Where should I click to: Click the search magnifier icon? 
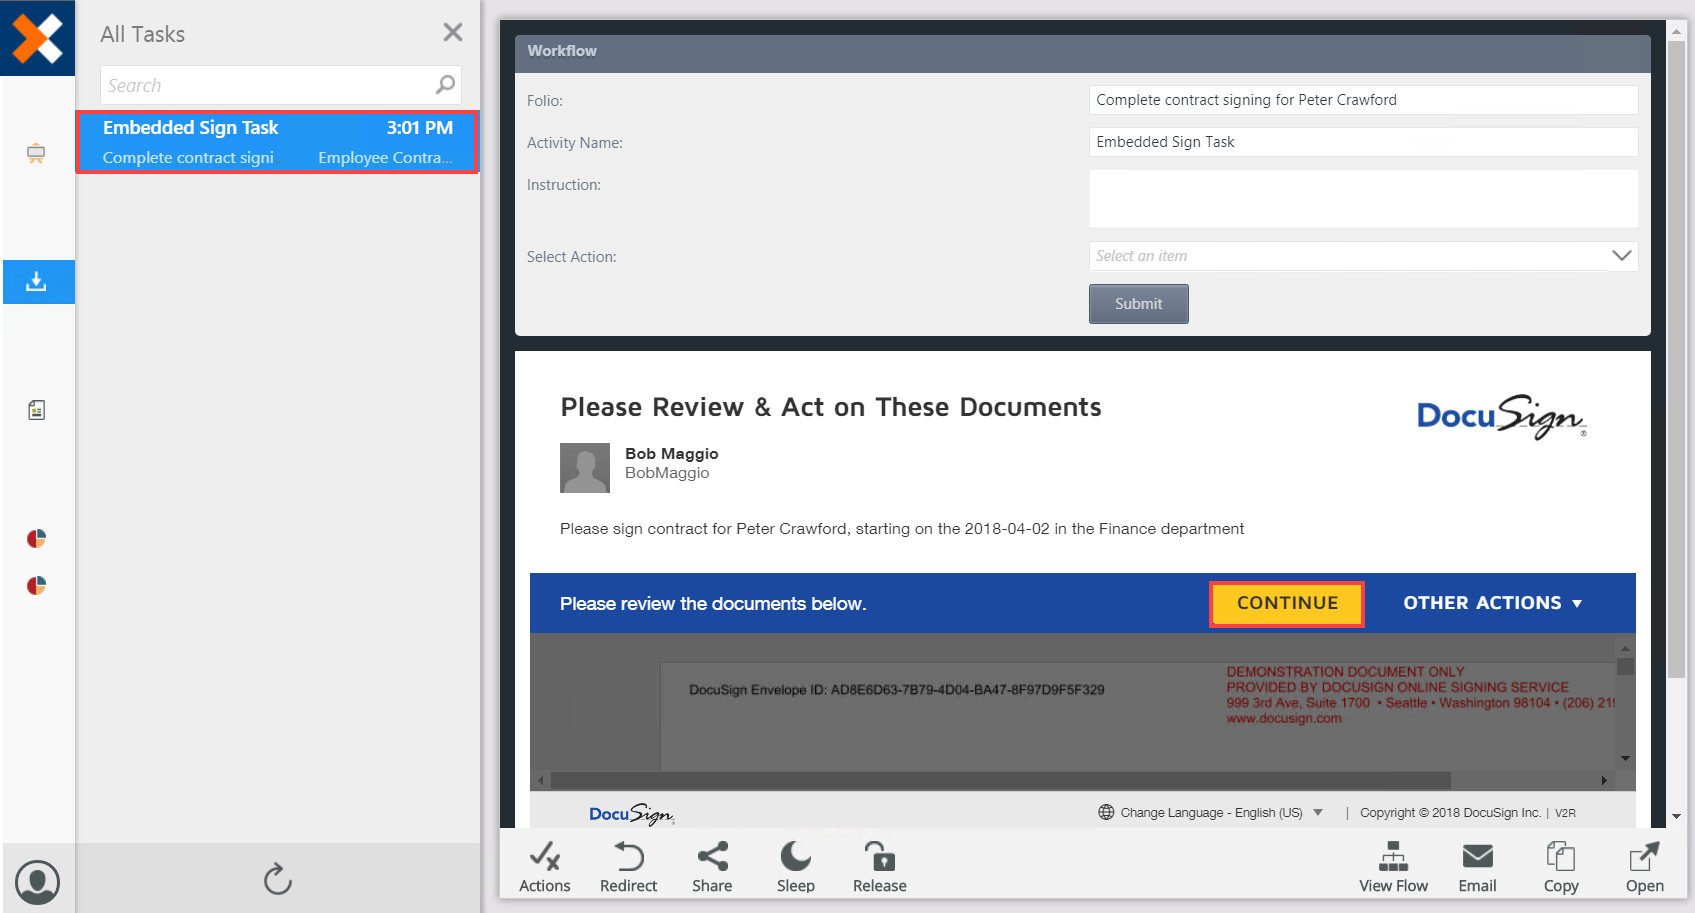tap(445, 85)
